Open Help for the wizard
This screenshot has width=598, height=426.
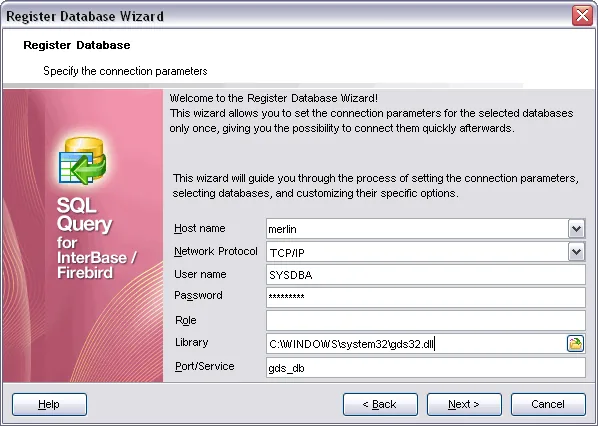50,404
